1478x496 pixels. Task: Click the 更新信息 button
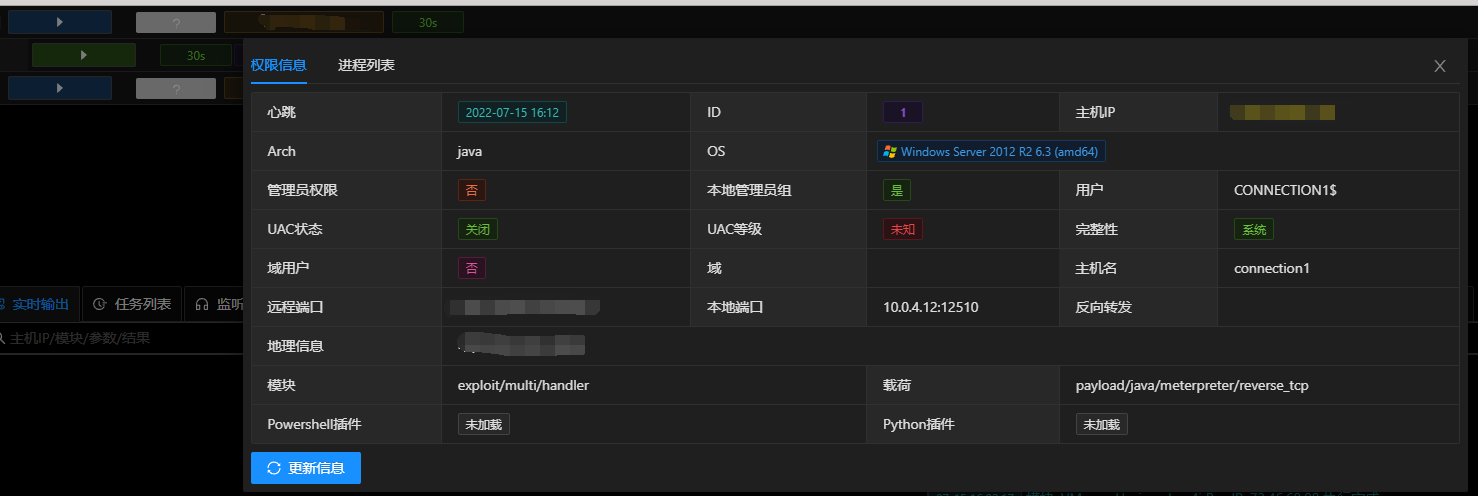306,468
